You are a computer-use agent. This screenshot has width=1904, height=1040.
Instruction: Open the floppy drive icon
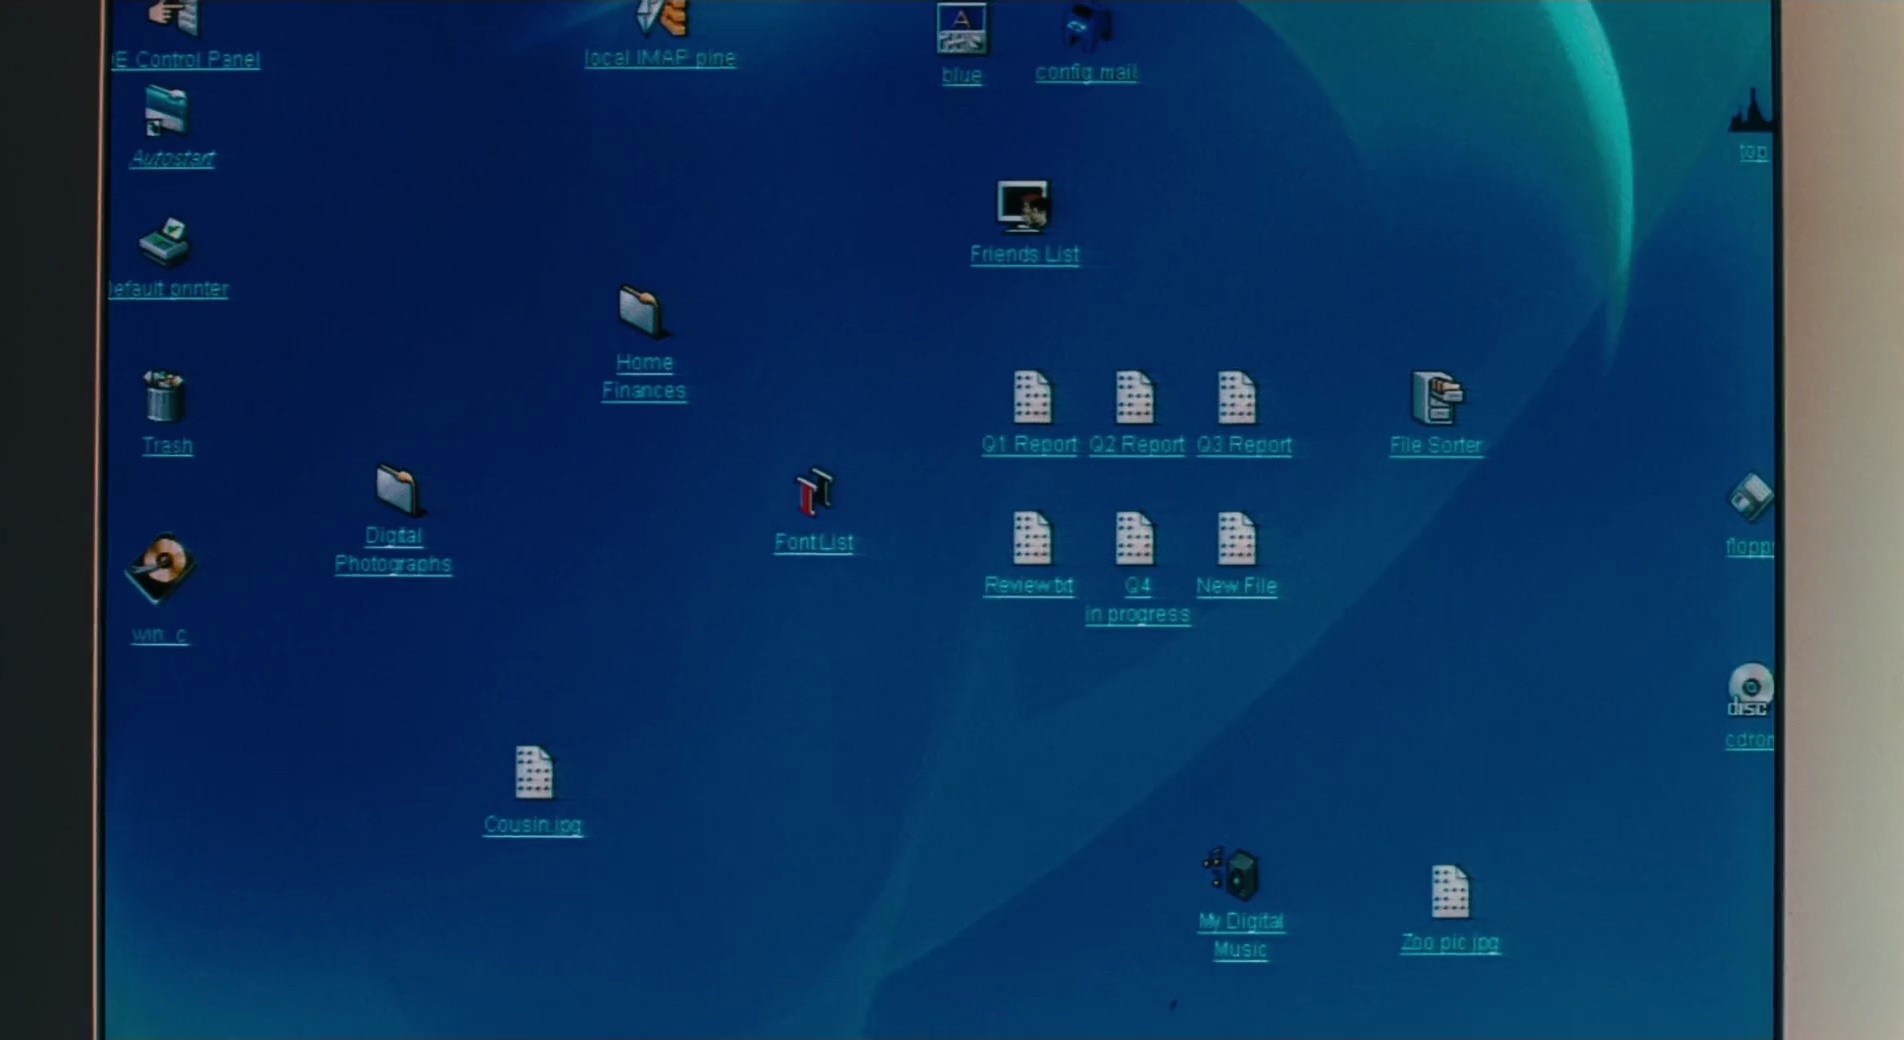[x=1752, y=497]
